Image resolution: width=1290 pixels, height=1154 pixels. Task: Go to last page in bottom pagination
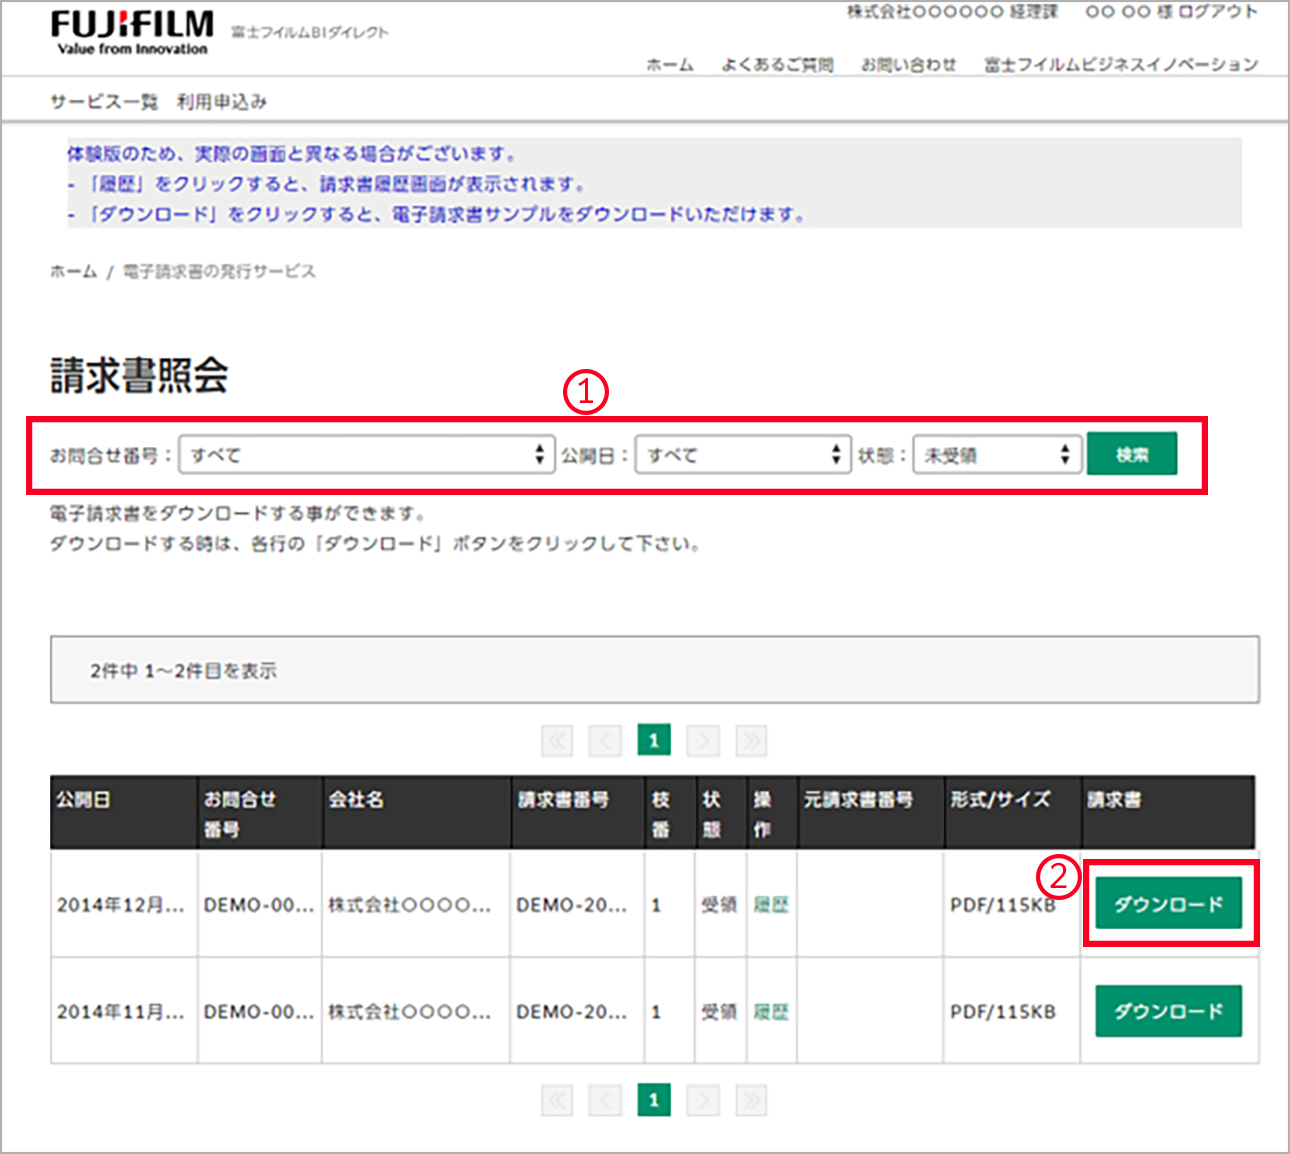tap(751, 1100)
